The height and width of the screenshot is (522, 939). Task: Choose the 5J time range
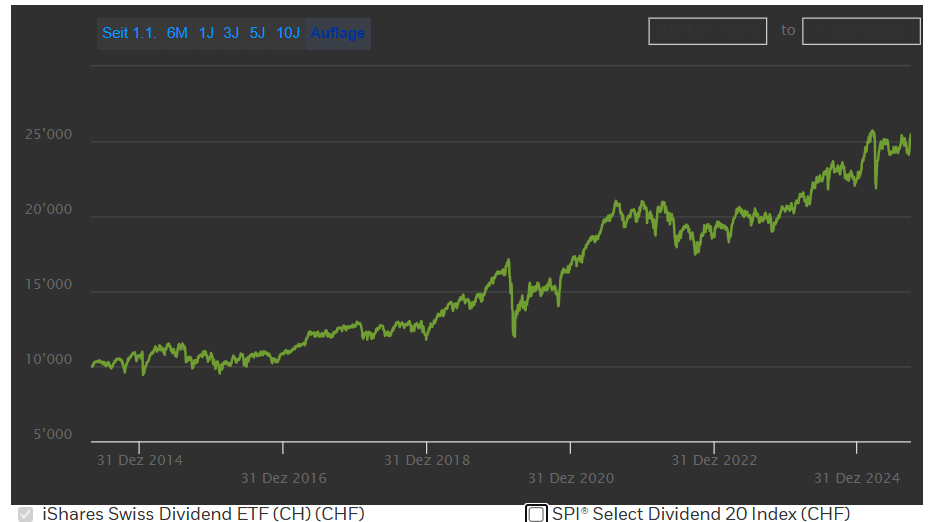point(257,33)
